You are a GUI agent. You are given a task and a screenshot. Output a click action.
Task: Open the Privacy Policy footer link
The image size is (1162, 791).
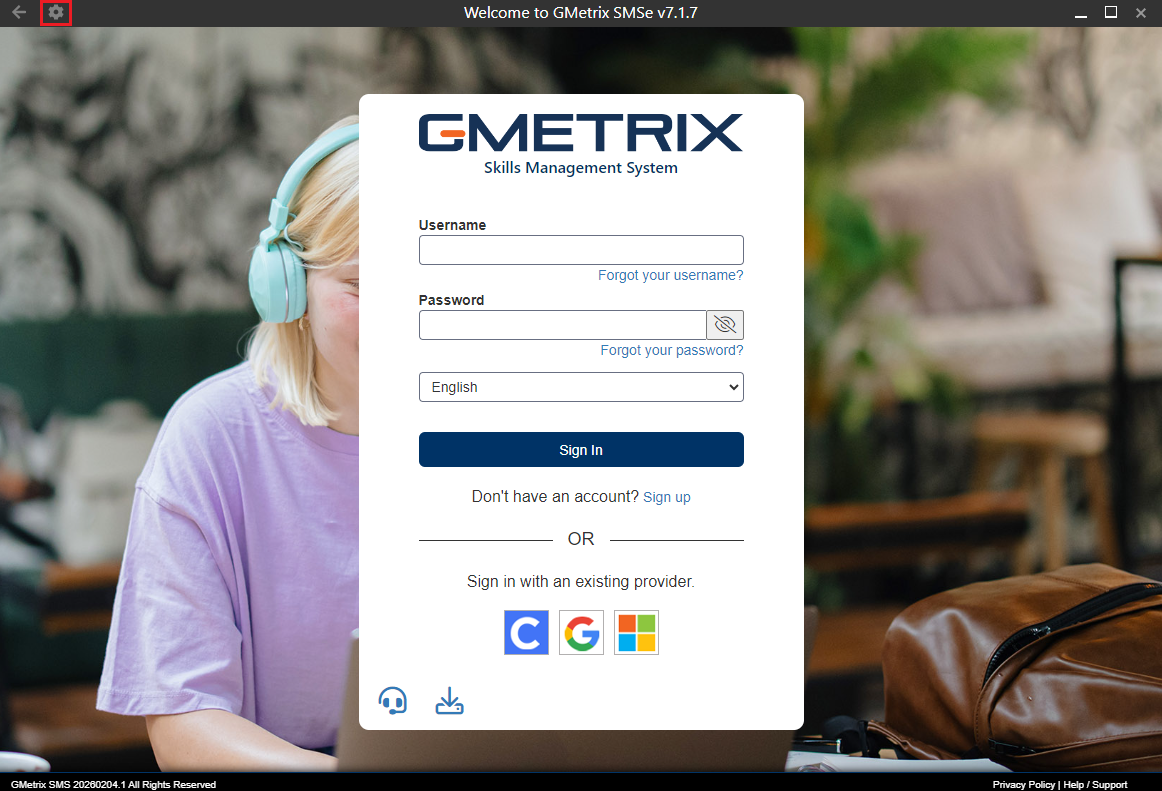pyautogui.click(x=1023, y=784)
